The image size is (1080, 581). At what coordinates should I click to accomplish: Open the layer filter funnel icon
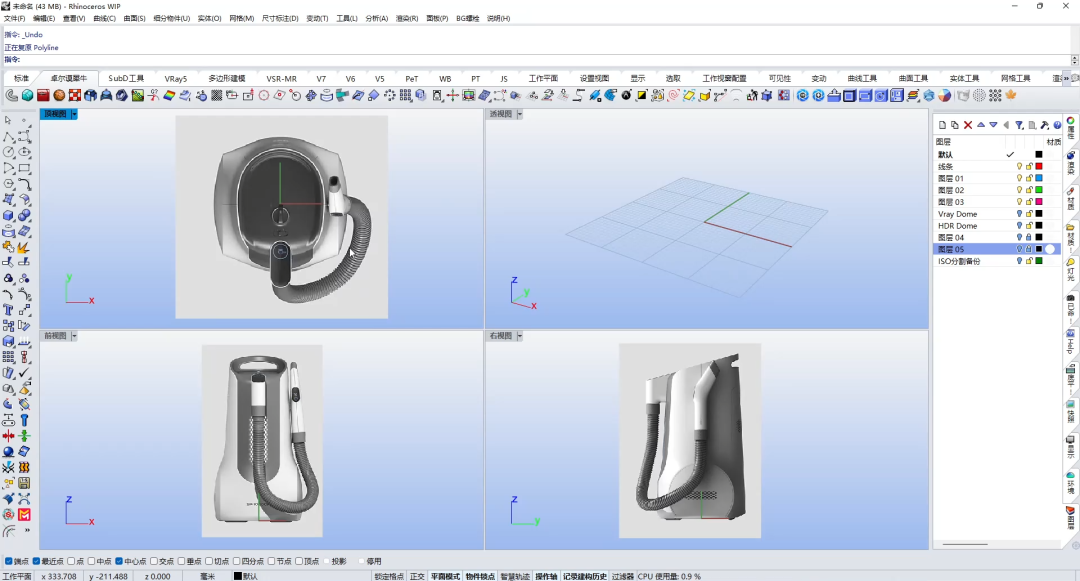1019,125
